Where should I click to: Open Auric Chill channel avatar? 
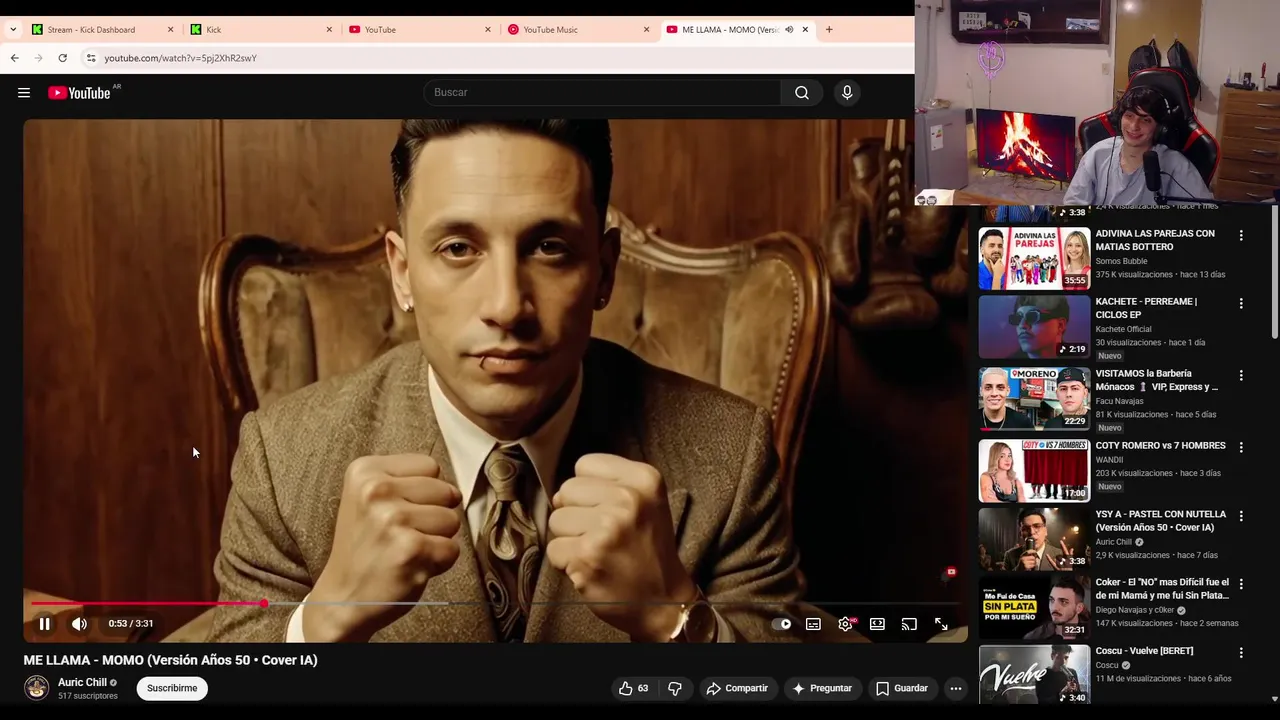[x=37, y=688]
